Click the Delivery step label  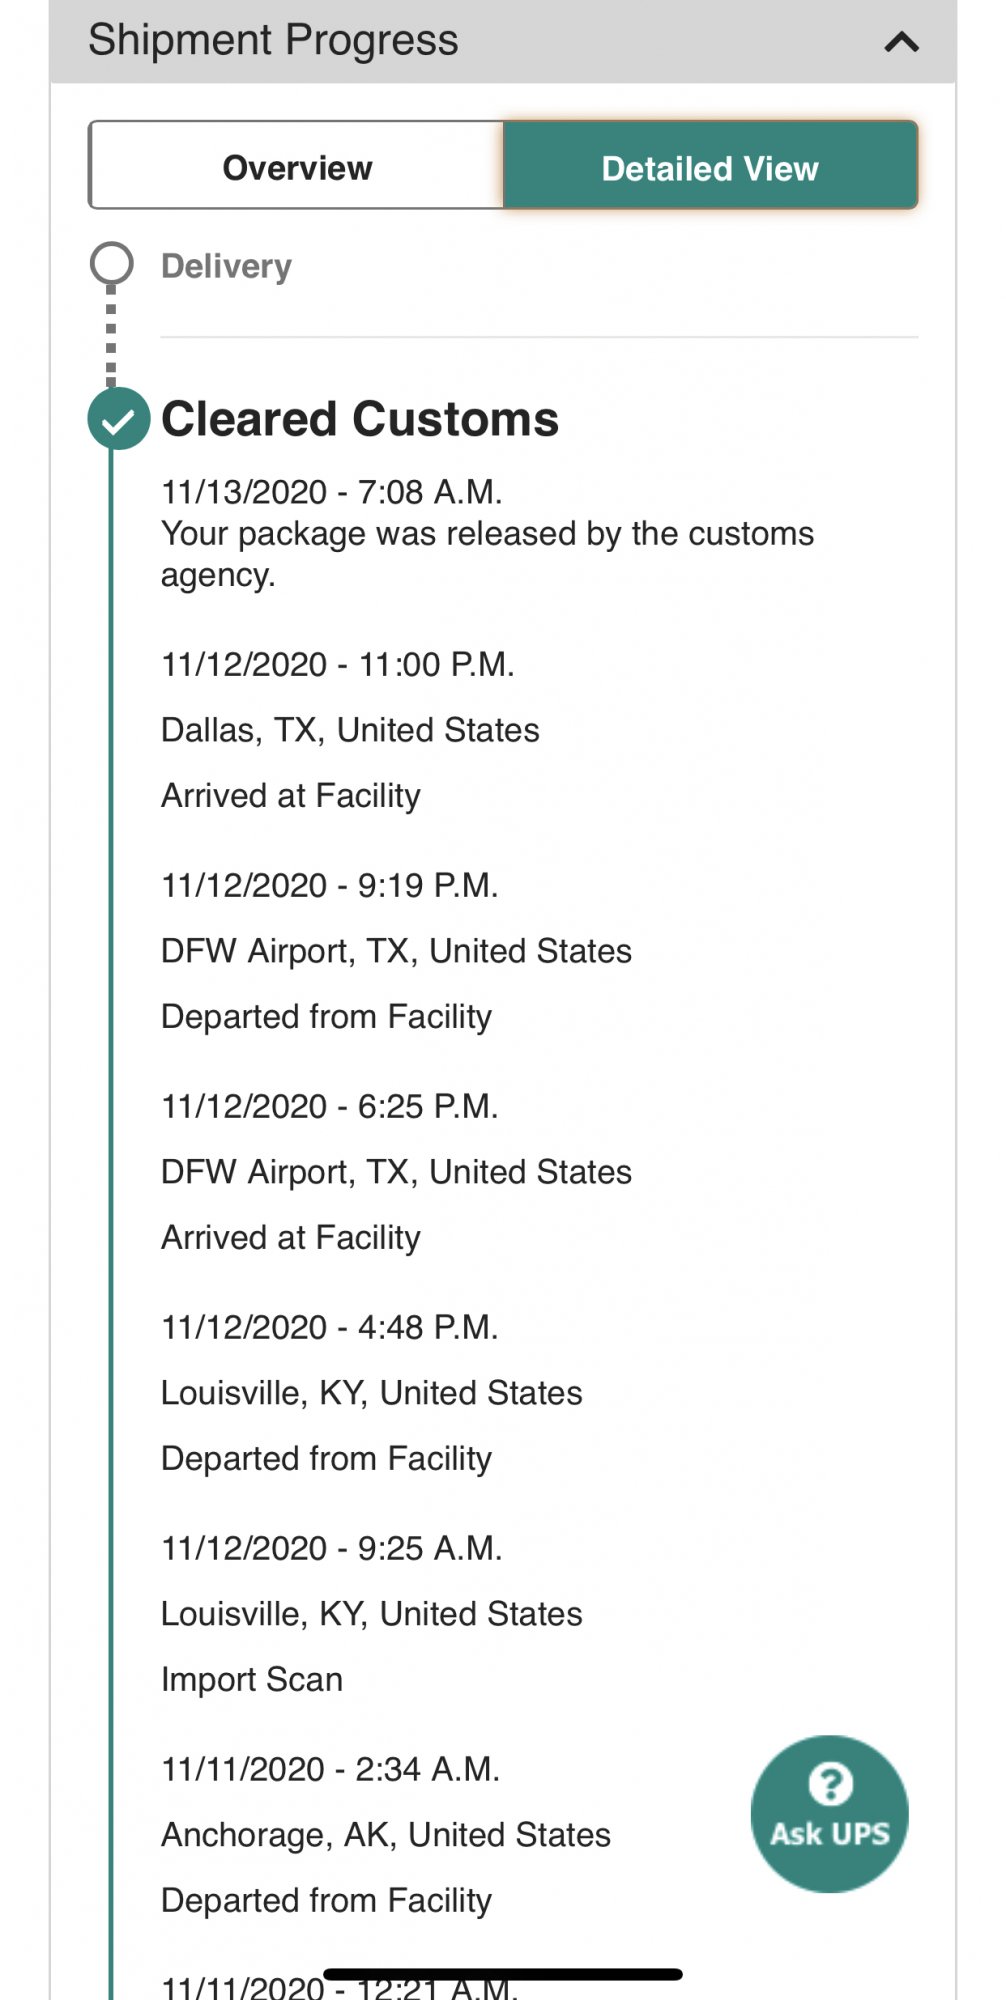pos(226,266)
